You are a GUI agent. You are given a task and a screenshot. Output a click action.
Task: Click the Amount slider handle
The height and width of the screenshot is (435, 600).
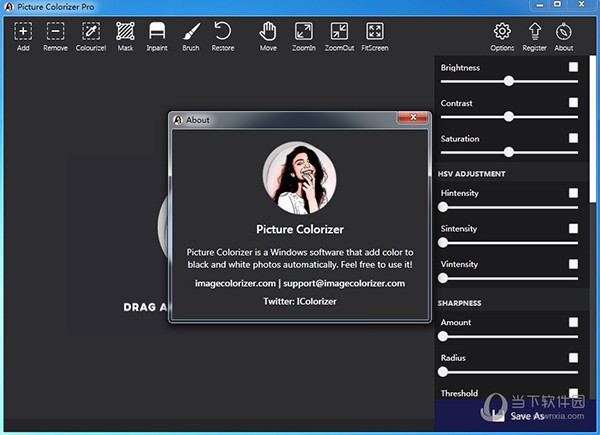[x=443, y=337]
